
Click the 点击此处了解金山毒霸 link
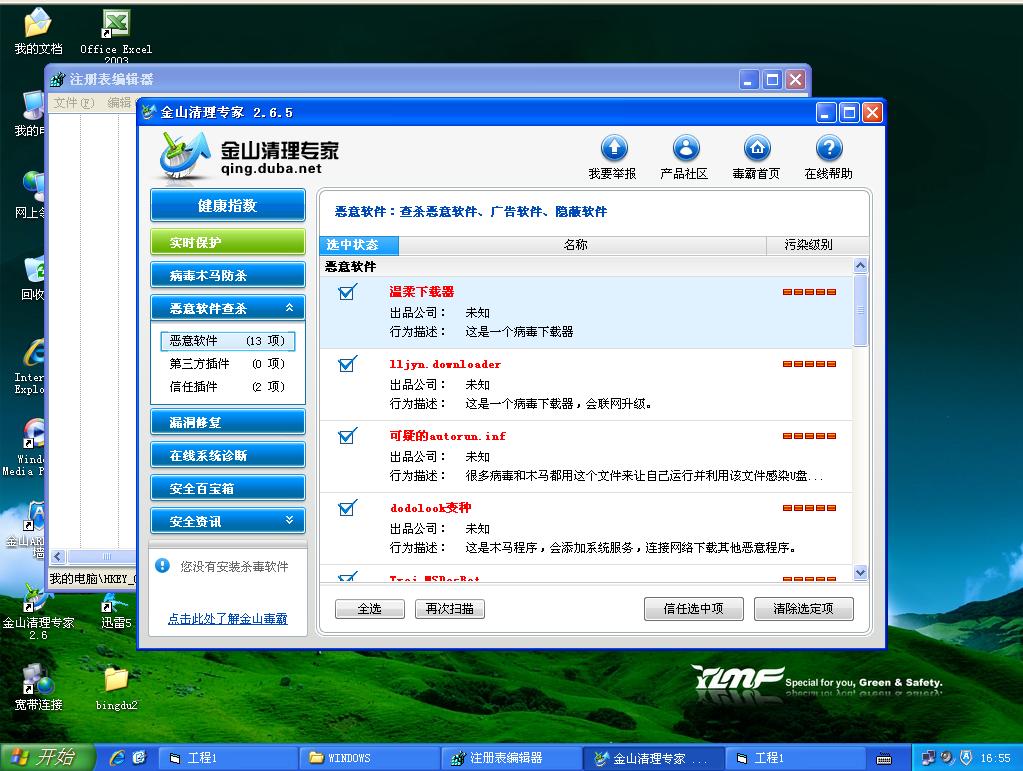click(x=228, y=618)
